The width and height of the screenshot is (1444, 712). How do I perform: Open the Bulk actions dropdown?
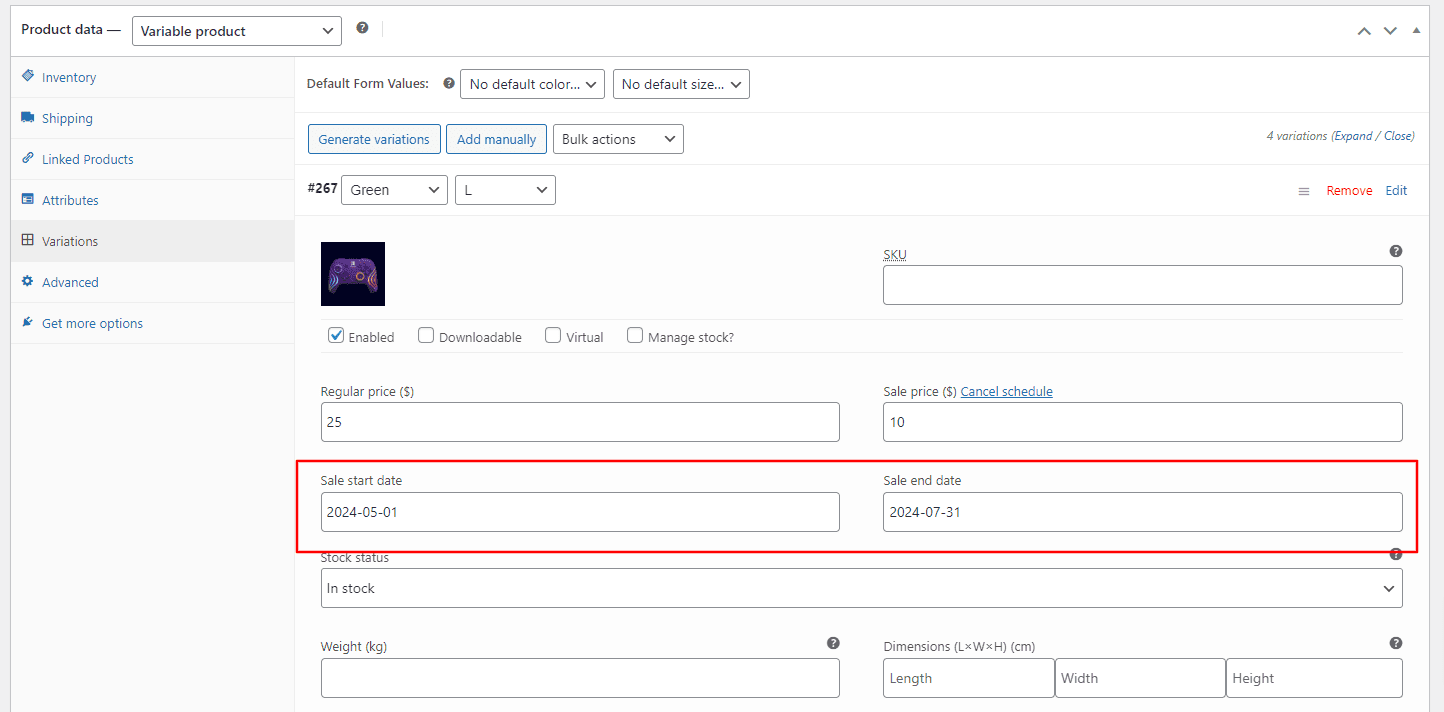tap(618, 139)
